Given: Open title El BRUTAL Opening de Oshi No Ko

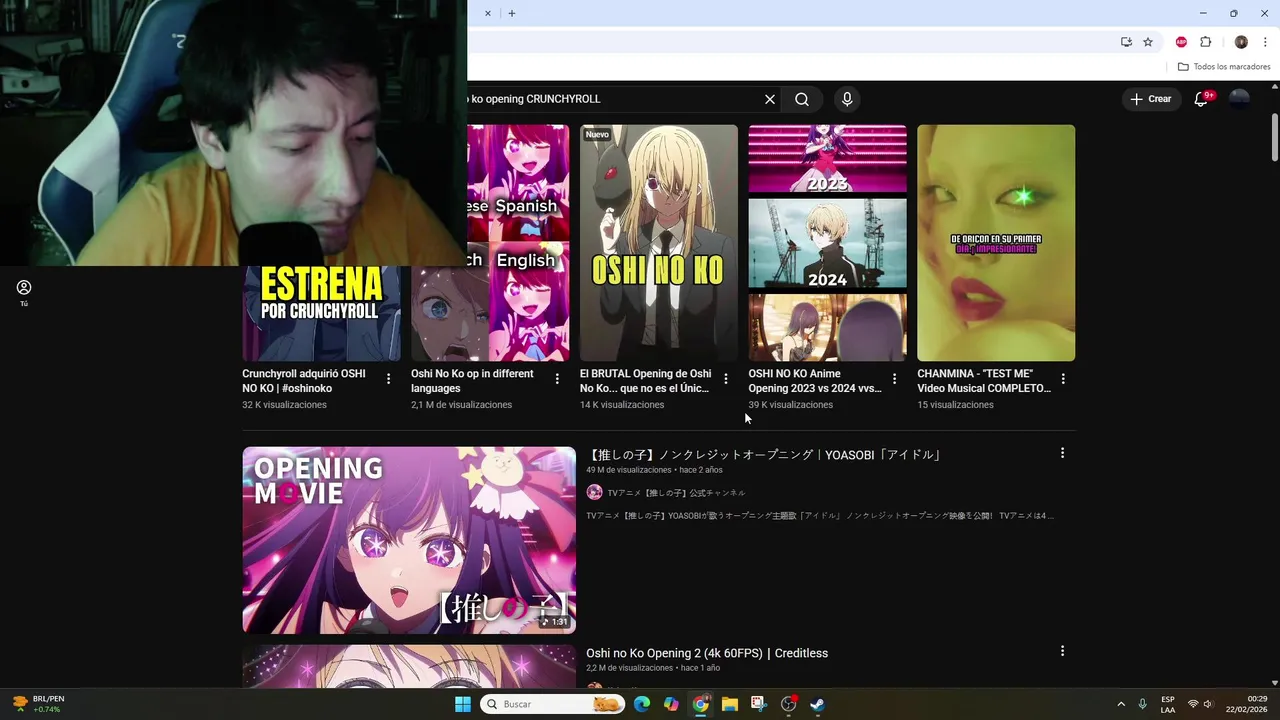Looking at the screenshot, I should point(646,381).
